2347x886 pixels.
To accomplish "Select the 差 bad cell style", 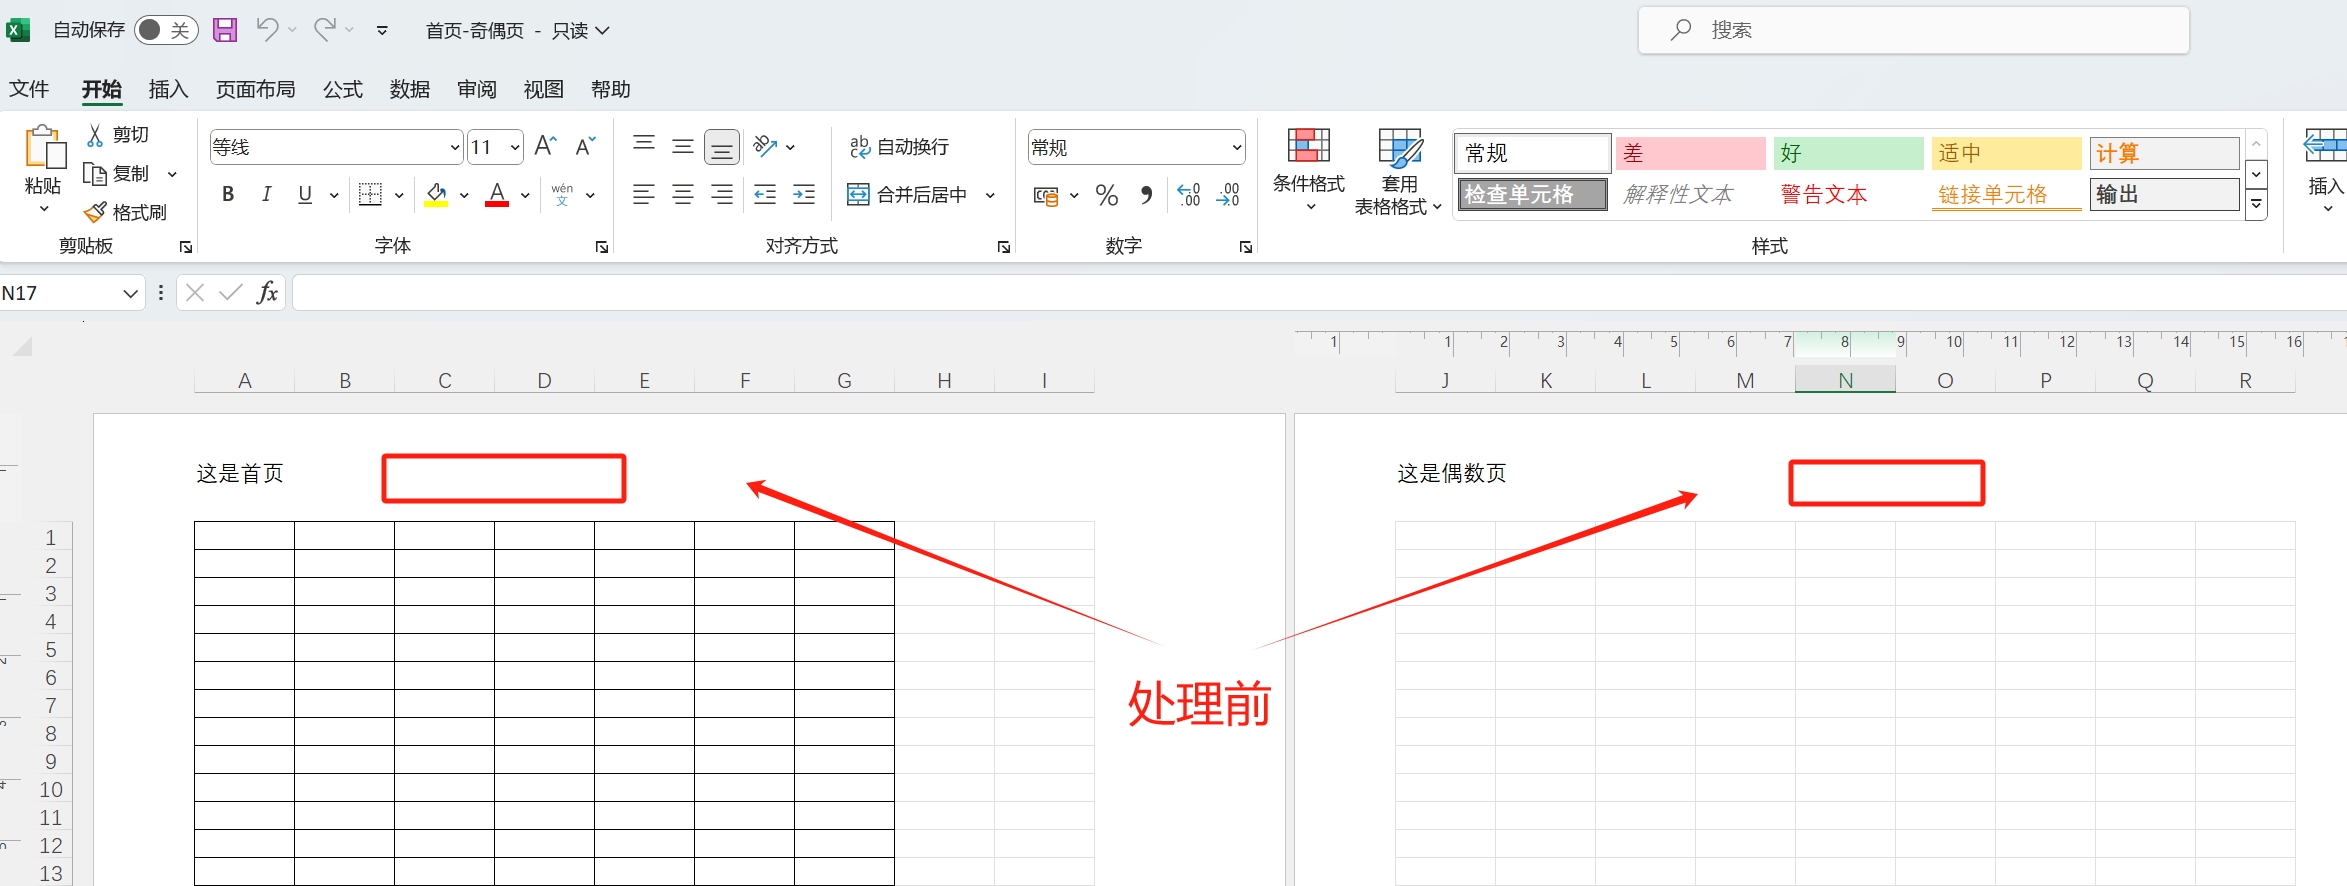I will point(1690,153).
